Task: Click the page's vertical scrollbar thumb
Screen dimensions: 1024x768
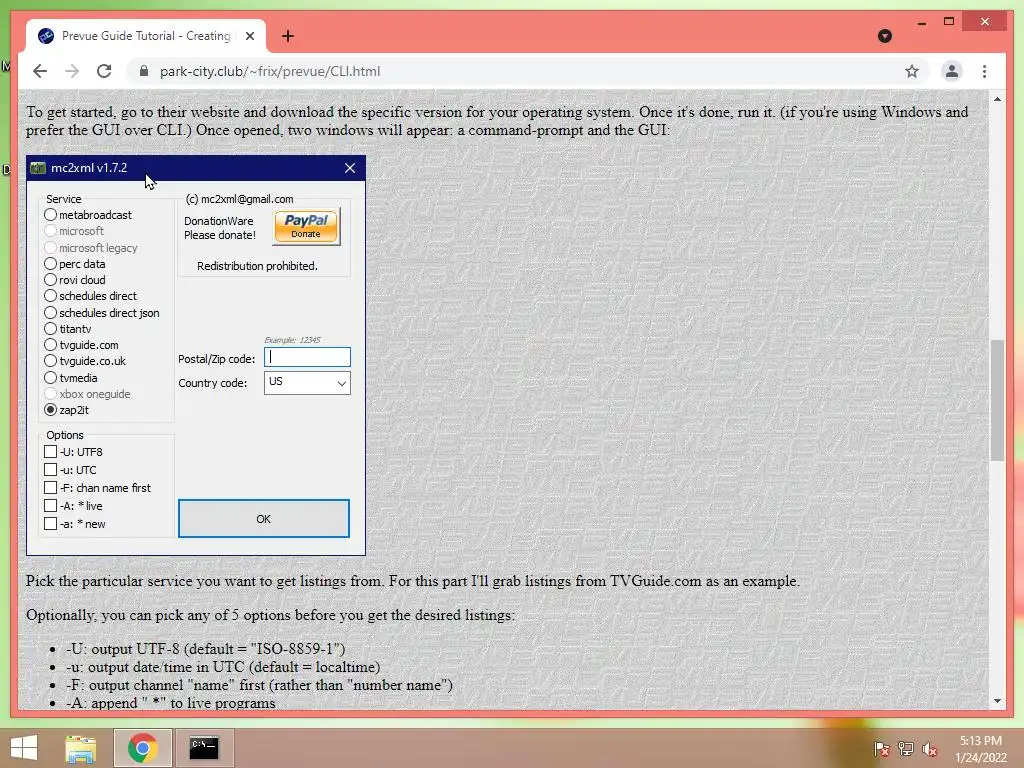Action: (997, 400)
